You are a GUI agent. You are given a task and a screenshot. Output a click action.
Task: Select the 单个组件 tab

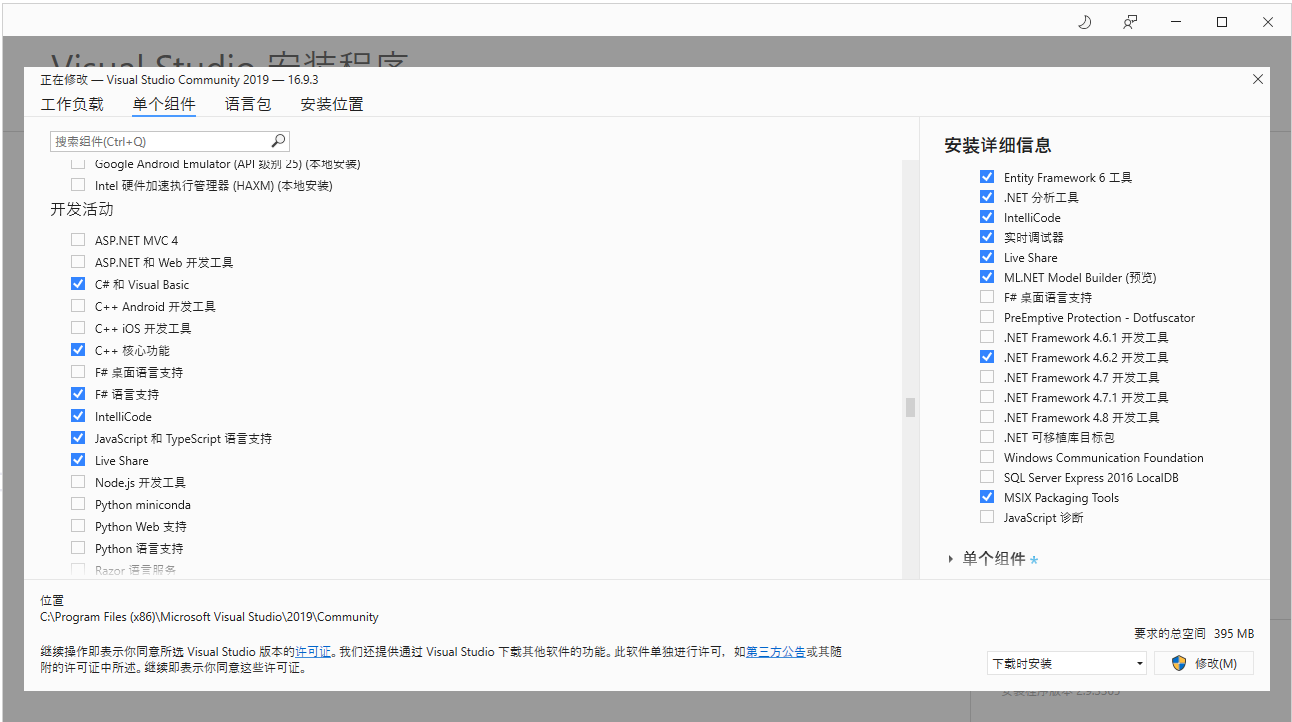164,104
